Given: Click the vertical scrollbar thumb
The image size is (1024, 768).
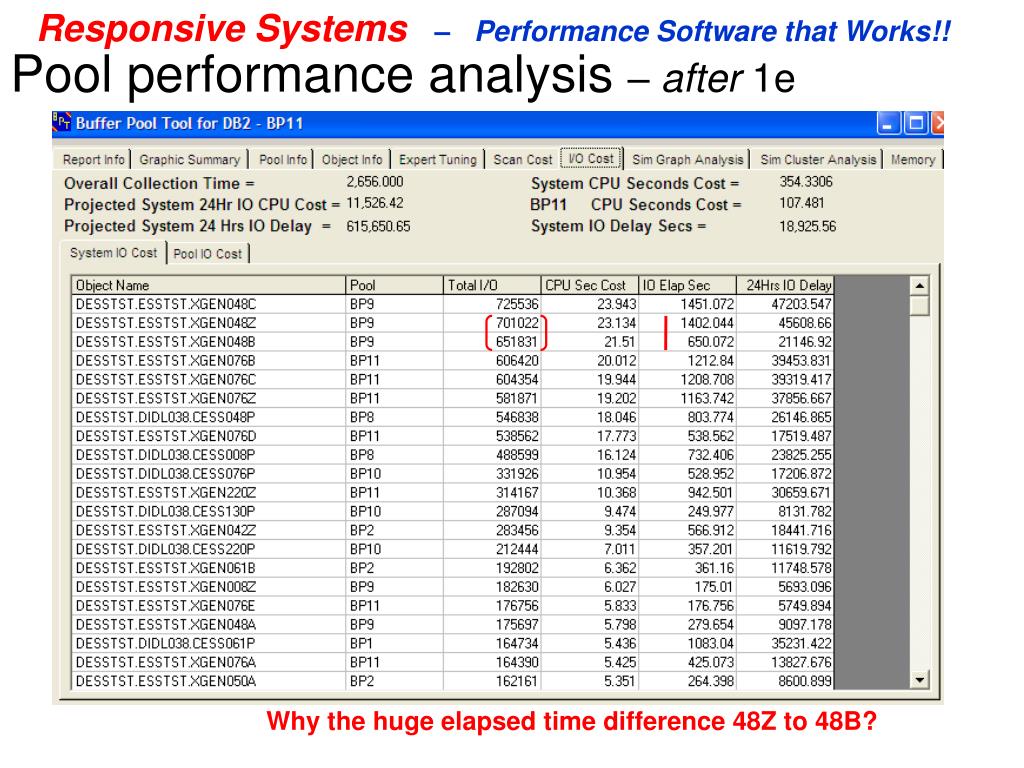Looking at the screenshot, I should click(x=920, y=305).
